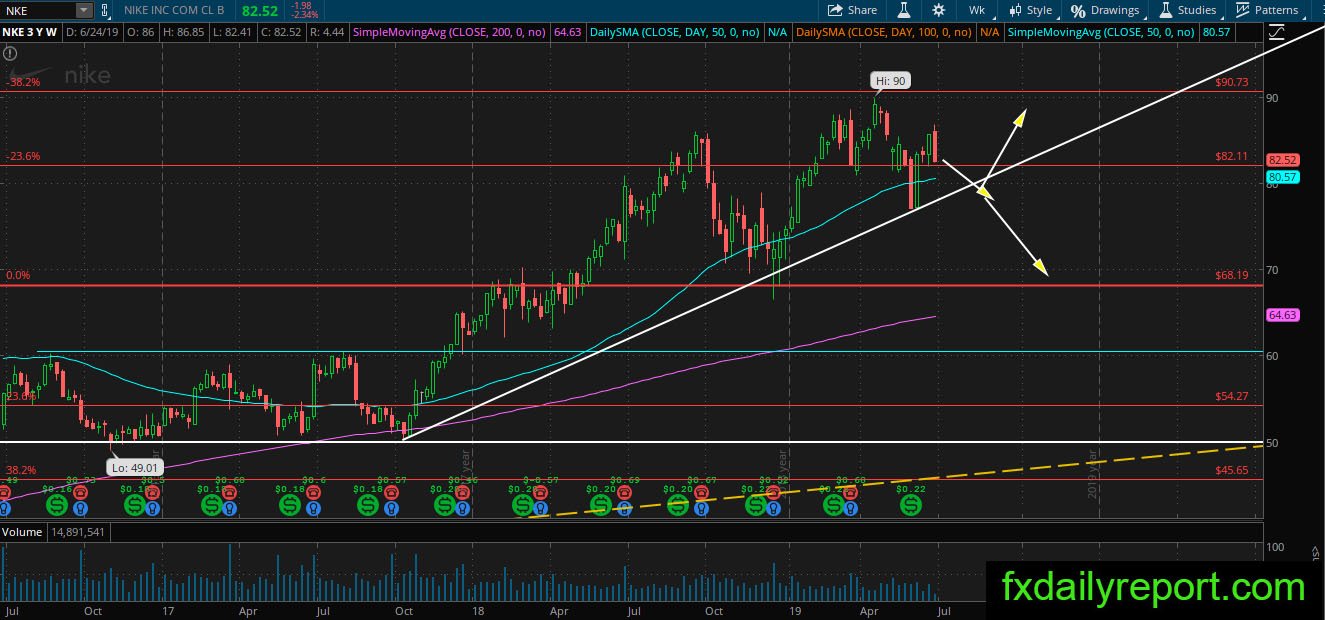Click the SimpleMovingAvg (CLOSE, 200, 0, no) label
Viewport: 1325px width, 620px height.
pos(449,32)
